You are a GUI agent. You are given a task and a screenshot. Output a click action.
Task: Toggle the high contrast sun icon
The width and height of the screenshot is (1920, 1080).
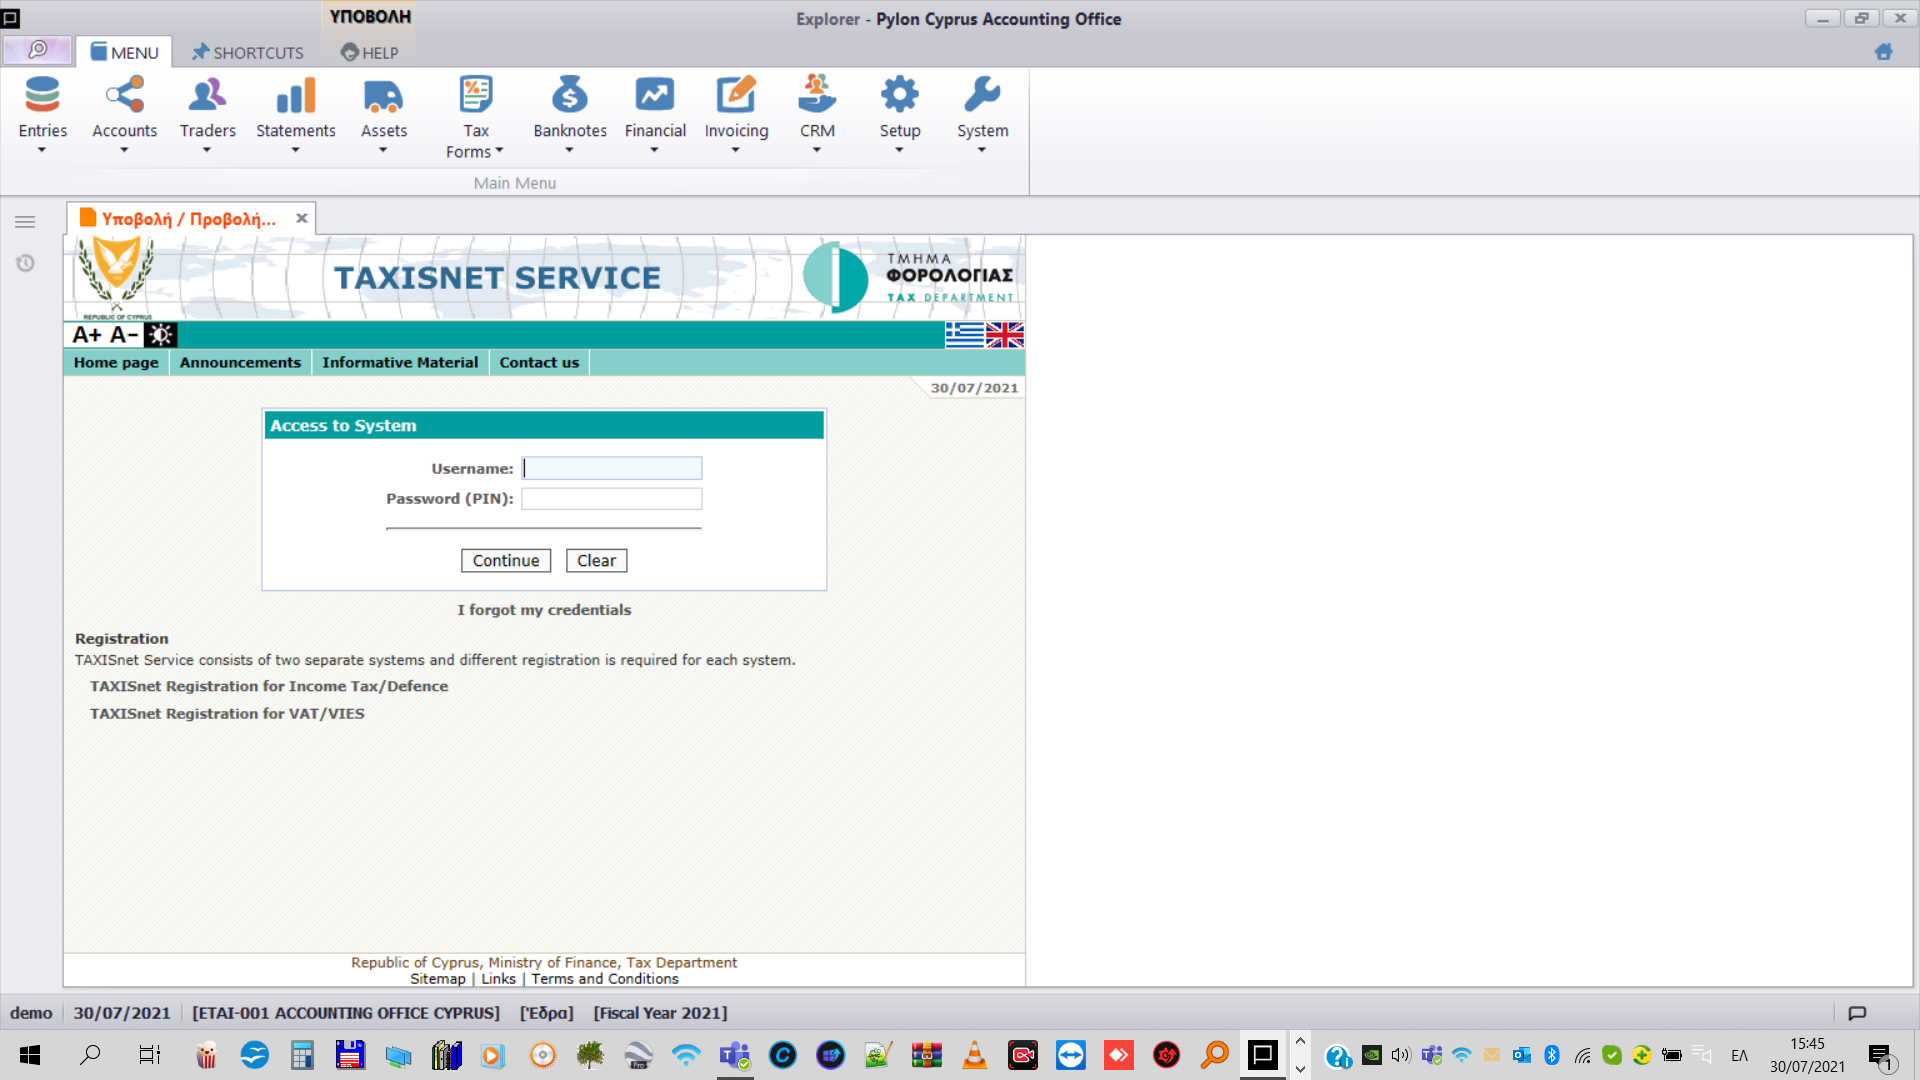160,335
